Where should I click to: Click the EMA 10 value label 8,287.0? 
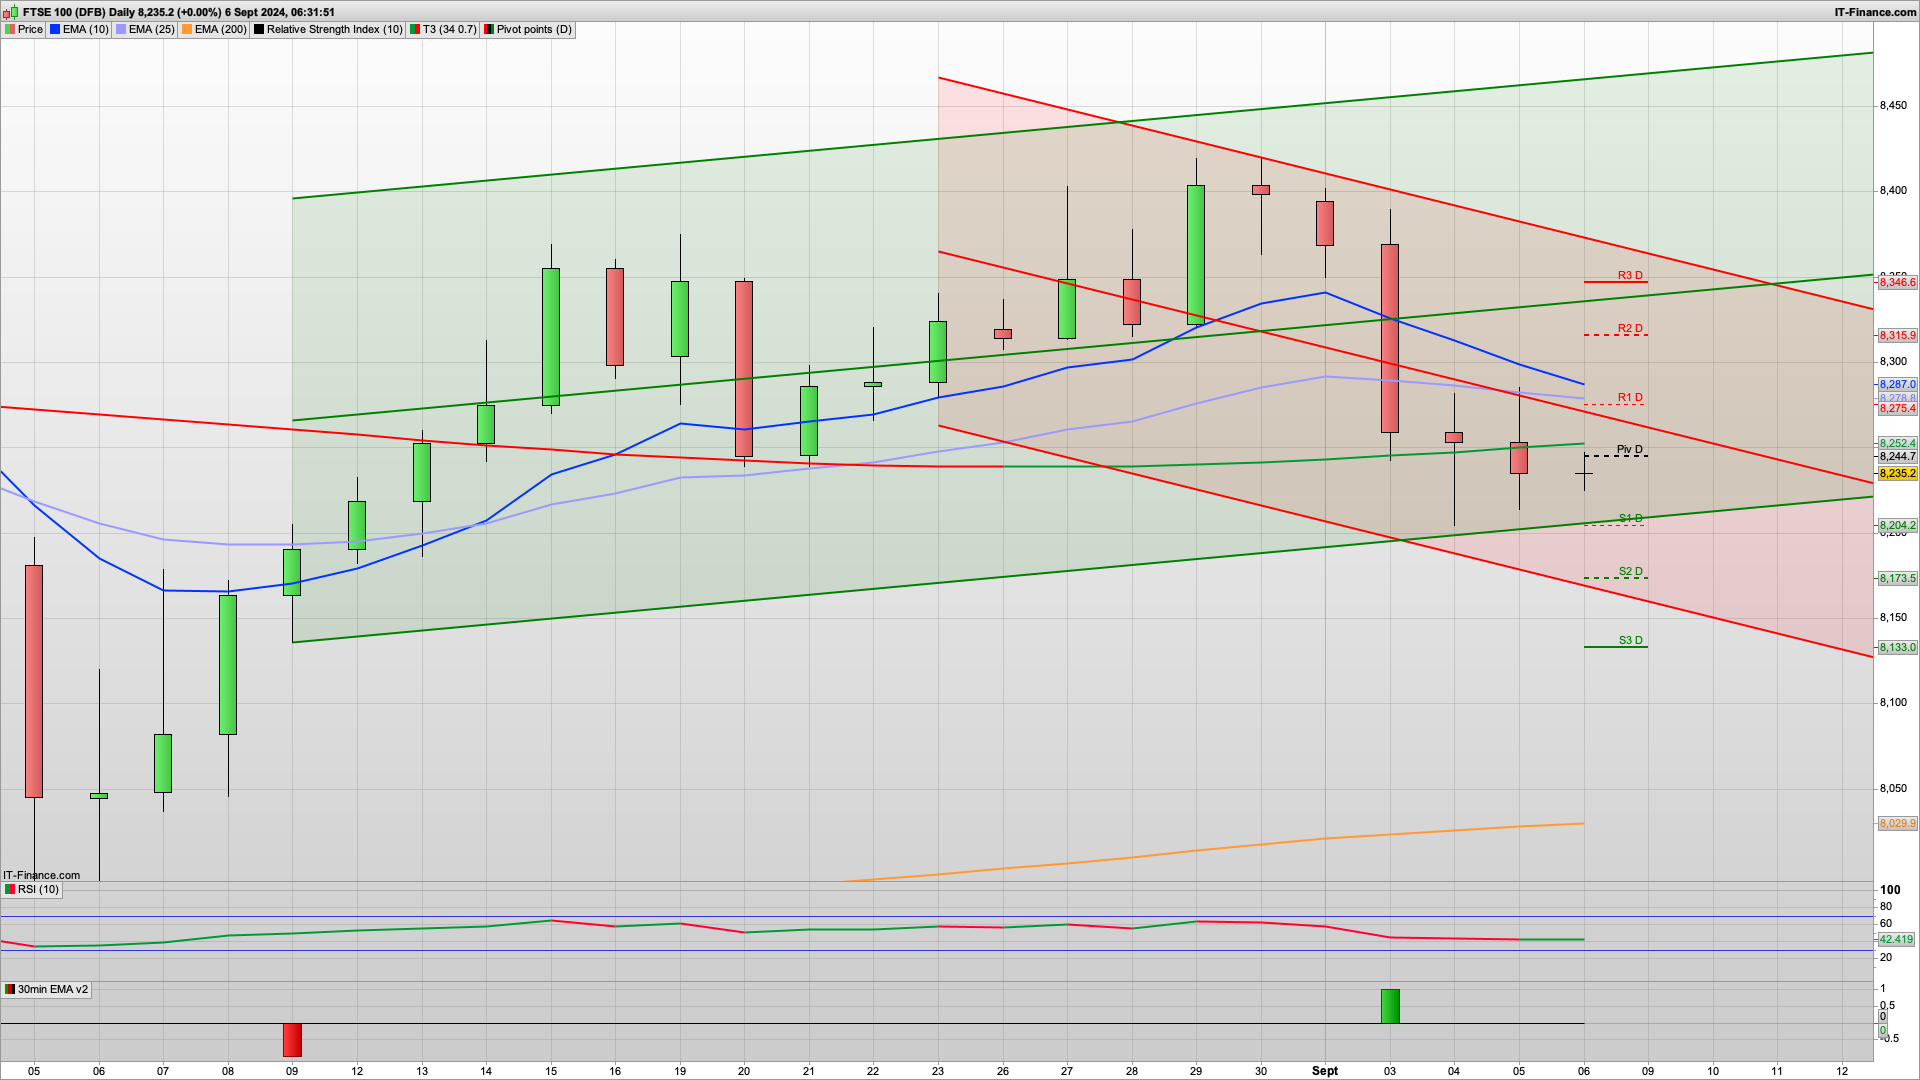[x=1897, y=384]
